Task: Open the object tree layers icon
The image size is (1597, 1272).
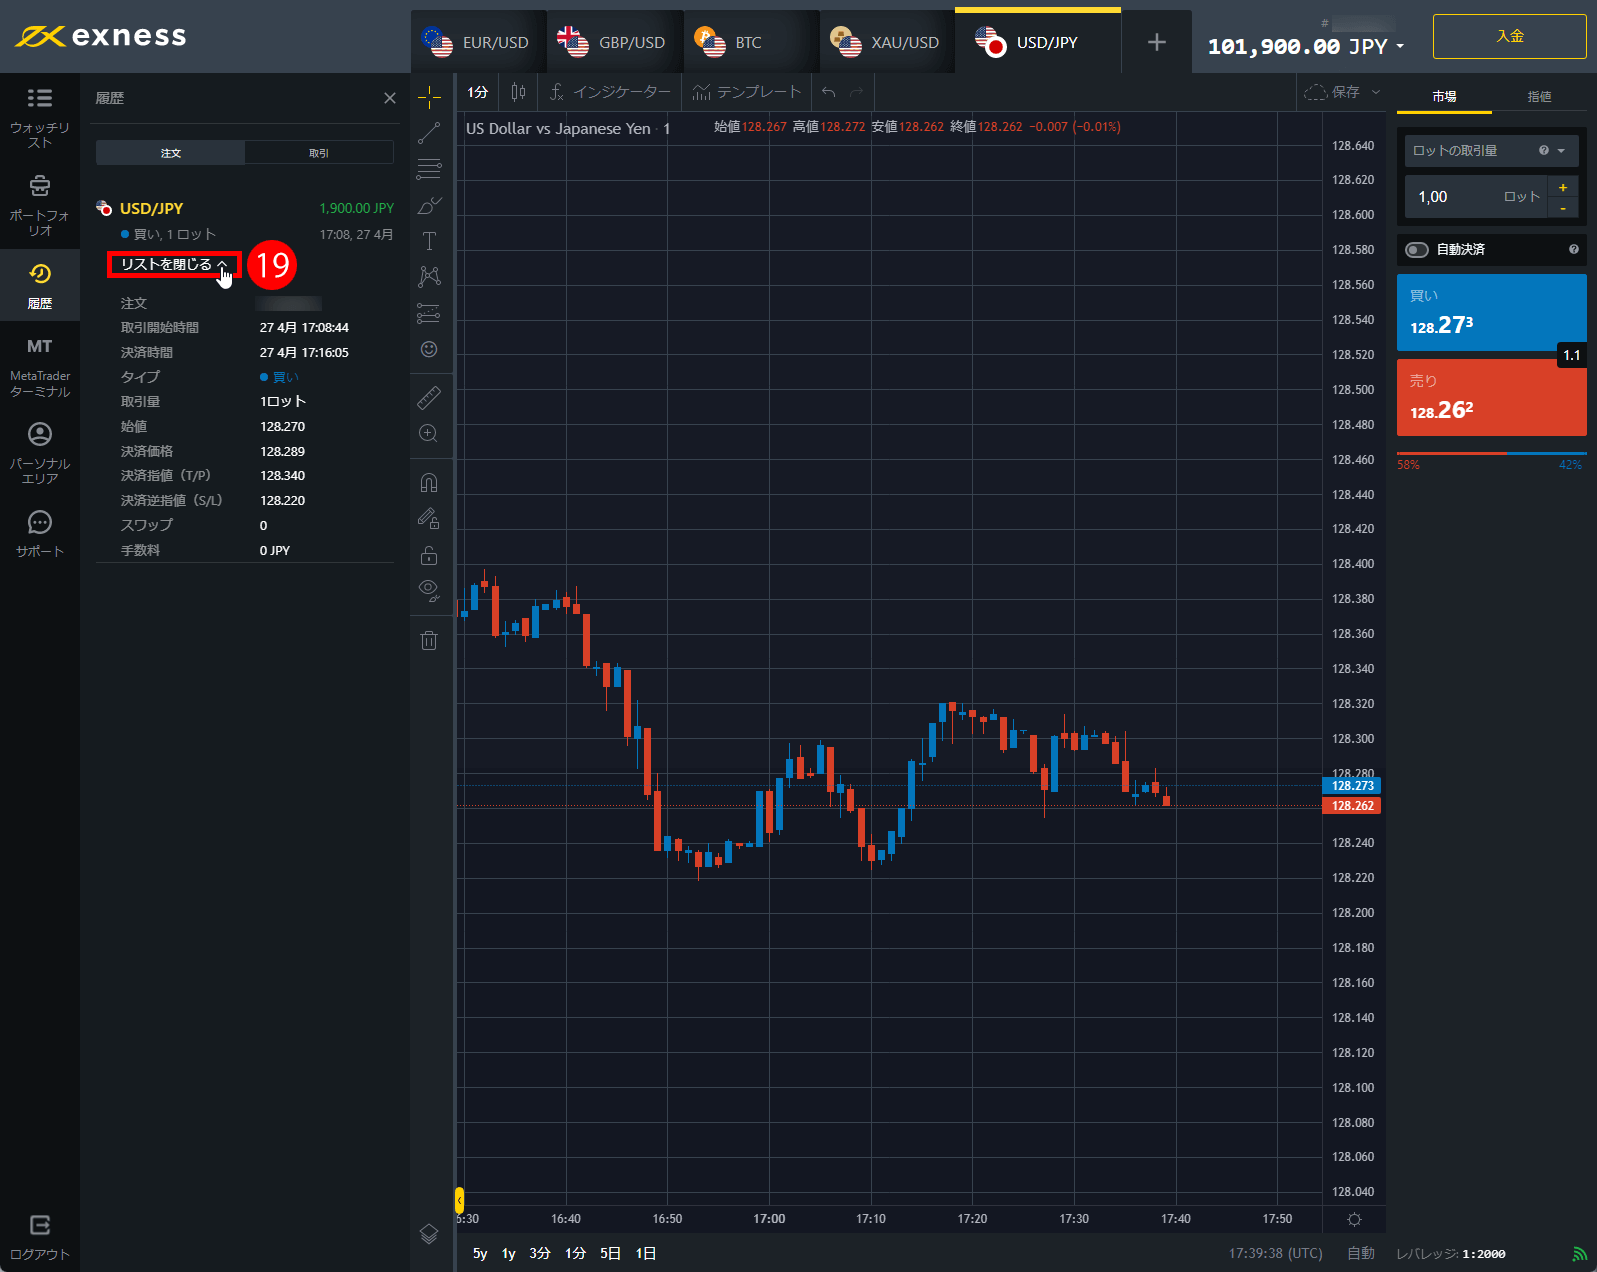Action: pos(429,1233)
